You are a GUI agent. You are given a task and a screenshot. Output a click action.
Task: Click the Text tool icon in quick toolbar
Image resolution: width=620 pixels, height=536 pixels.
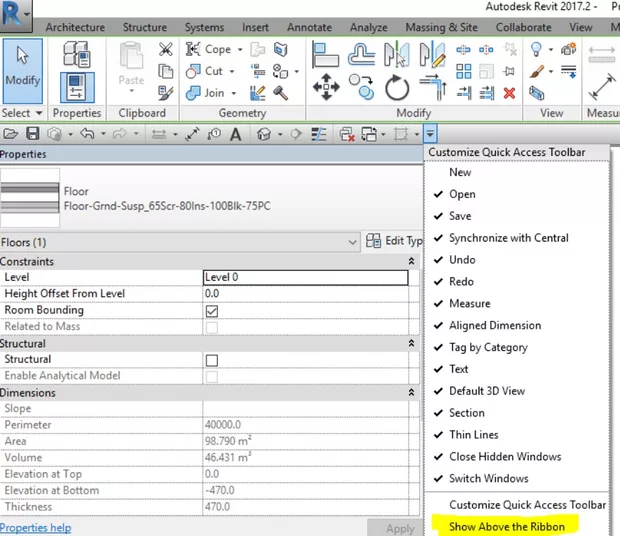pyautogui.click(x=235, y=133)
